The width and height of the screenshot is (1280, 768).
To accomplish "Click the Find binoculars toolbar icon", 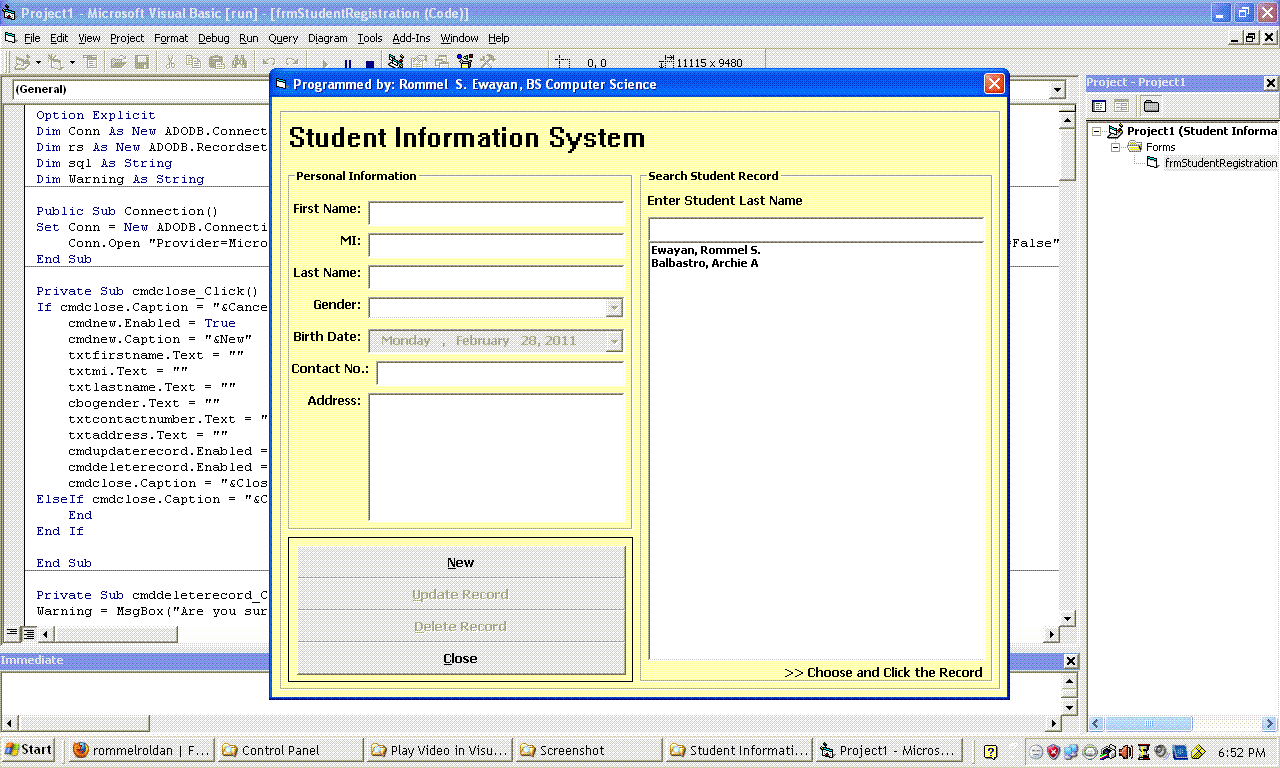I will 239,62.
